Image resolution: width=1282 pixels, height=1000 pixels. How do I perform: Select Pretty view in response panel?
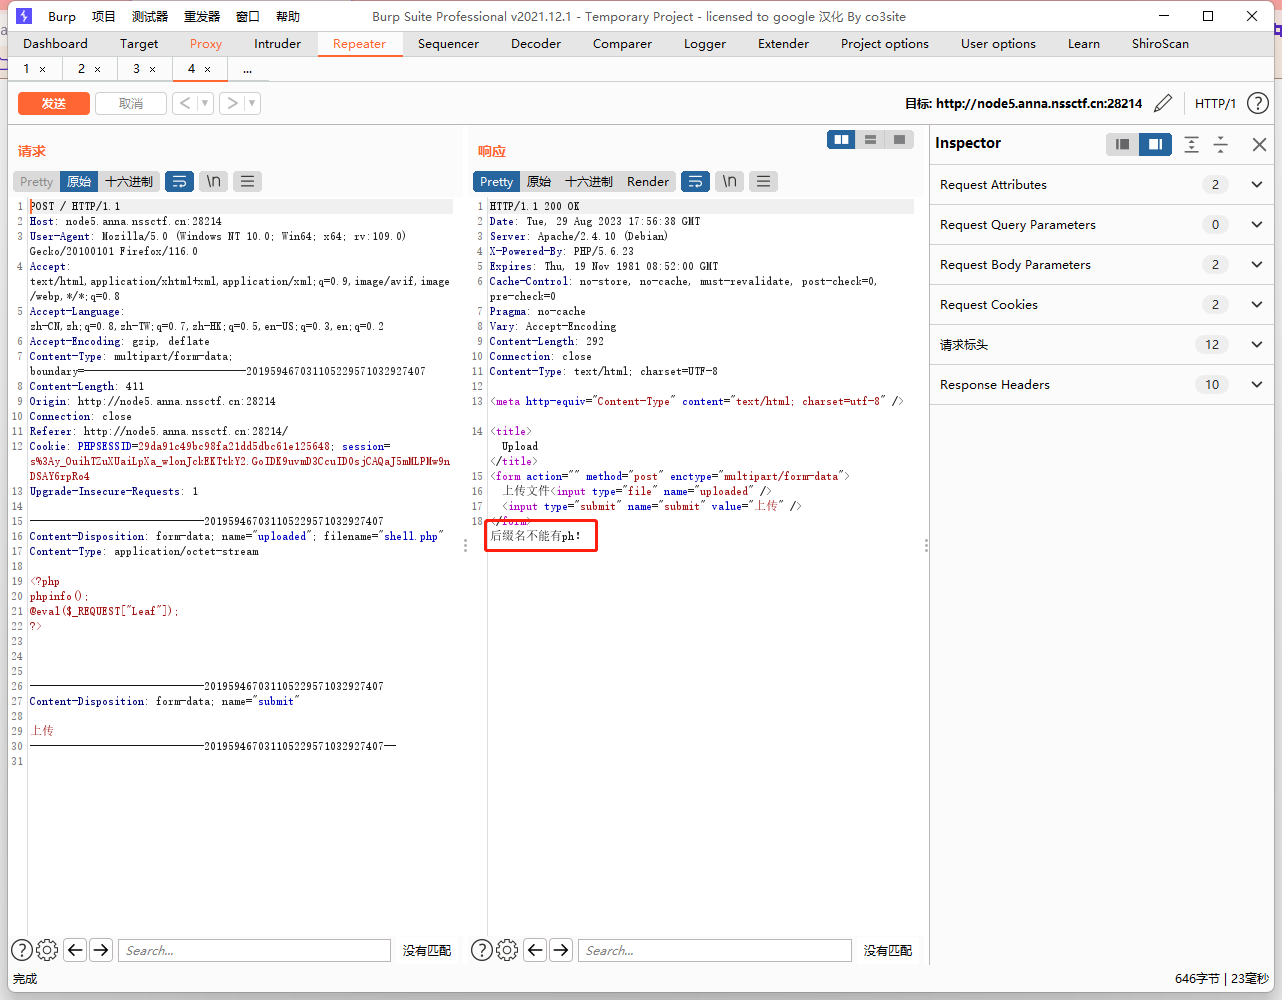coord(496,181)
